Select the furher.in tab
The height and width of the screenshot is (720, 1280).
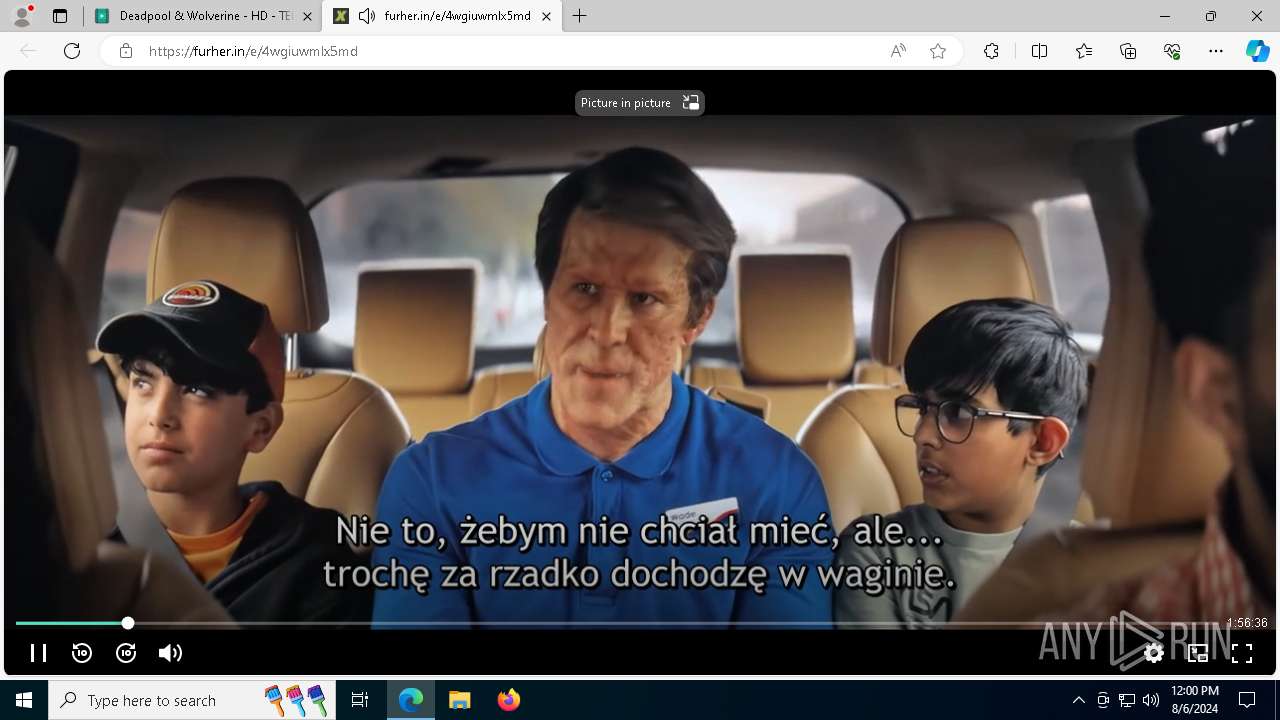click(x=443, y=16)
